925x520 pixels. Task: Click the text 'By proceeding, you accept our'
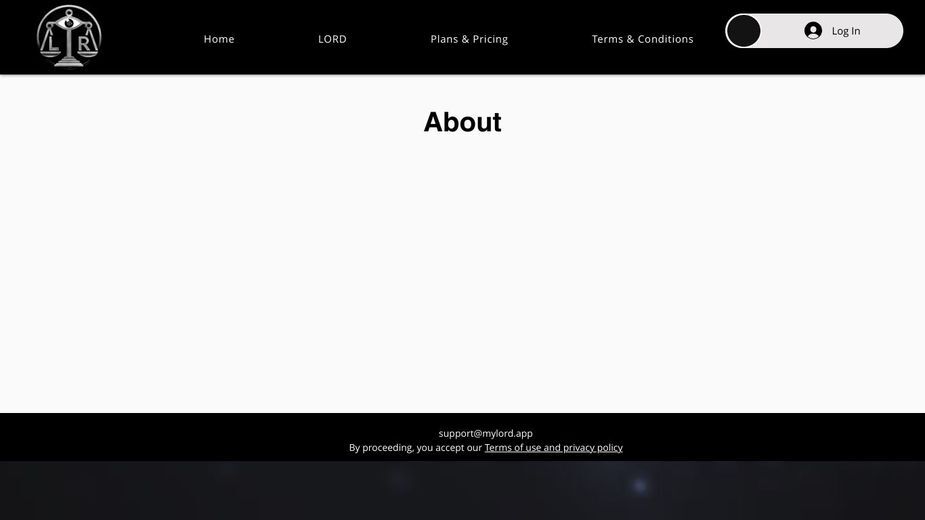[x=415, y=447]
